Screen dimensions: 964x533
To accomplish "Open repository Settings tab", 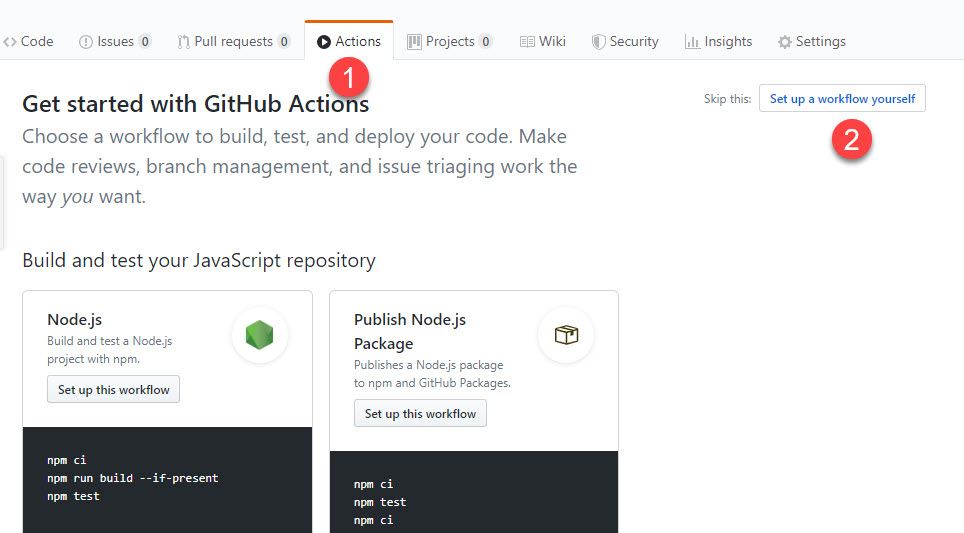I will point(812,41).
